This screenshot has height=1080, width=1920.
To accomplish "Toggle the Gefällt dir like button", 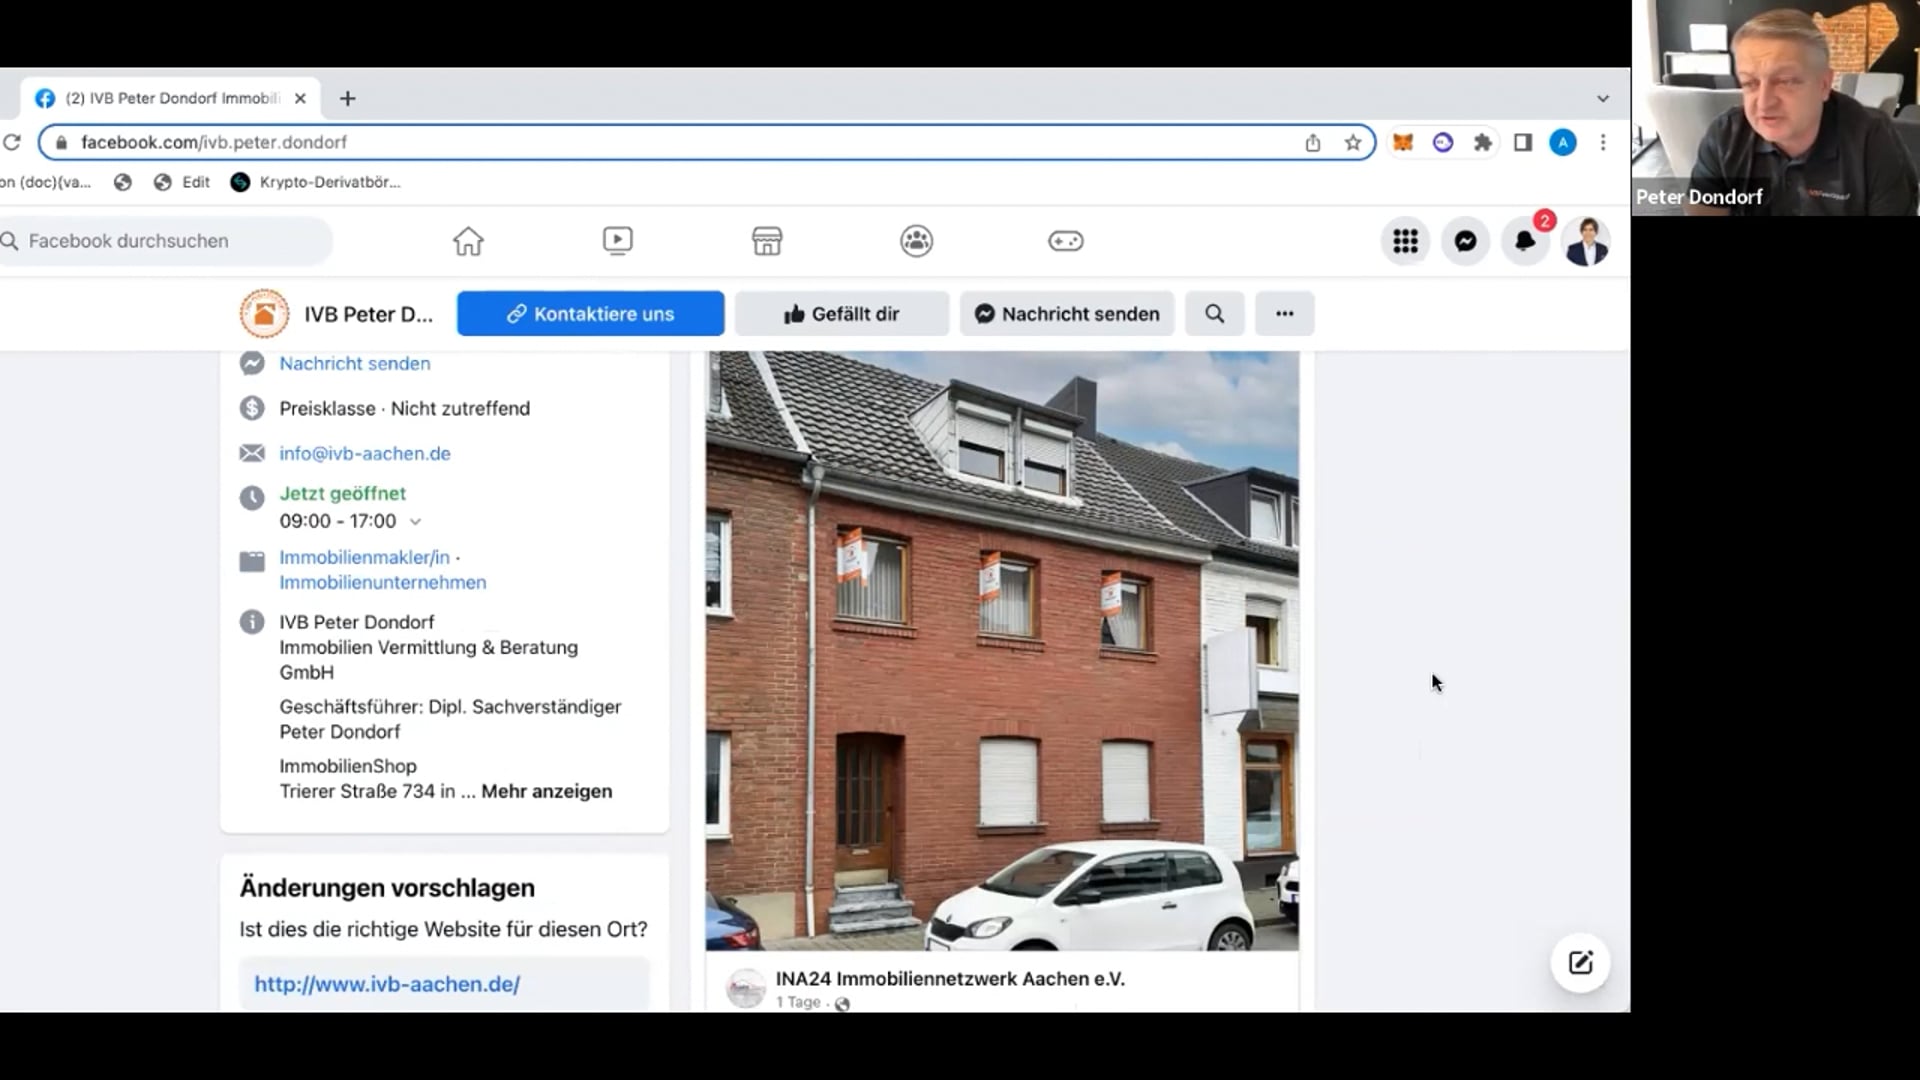I will pos(841,314).
